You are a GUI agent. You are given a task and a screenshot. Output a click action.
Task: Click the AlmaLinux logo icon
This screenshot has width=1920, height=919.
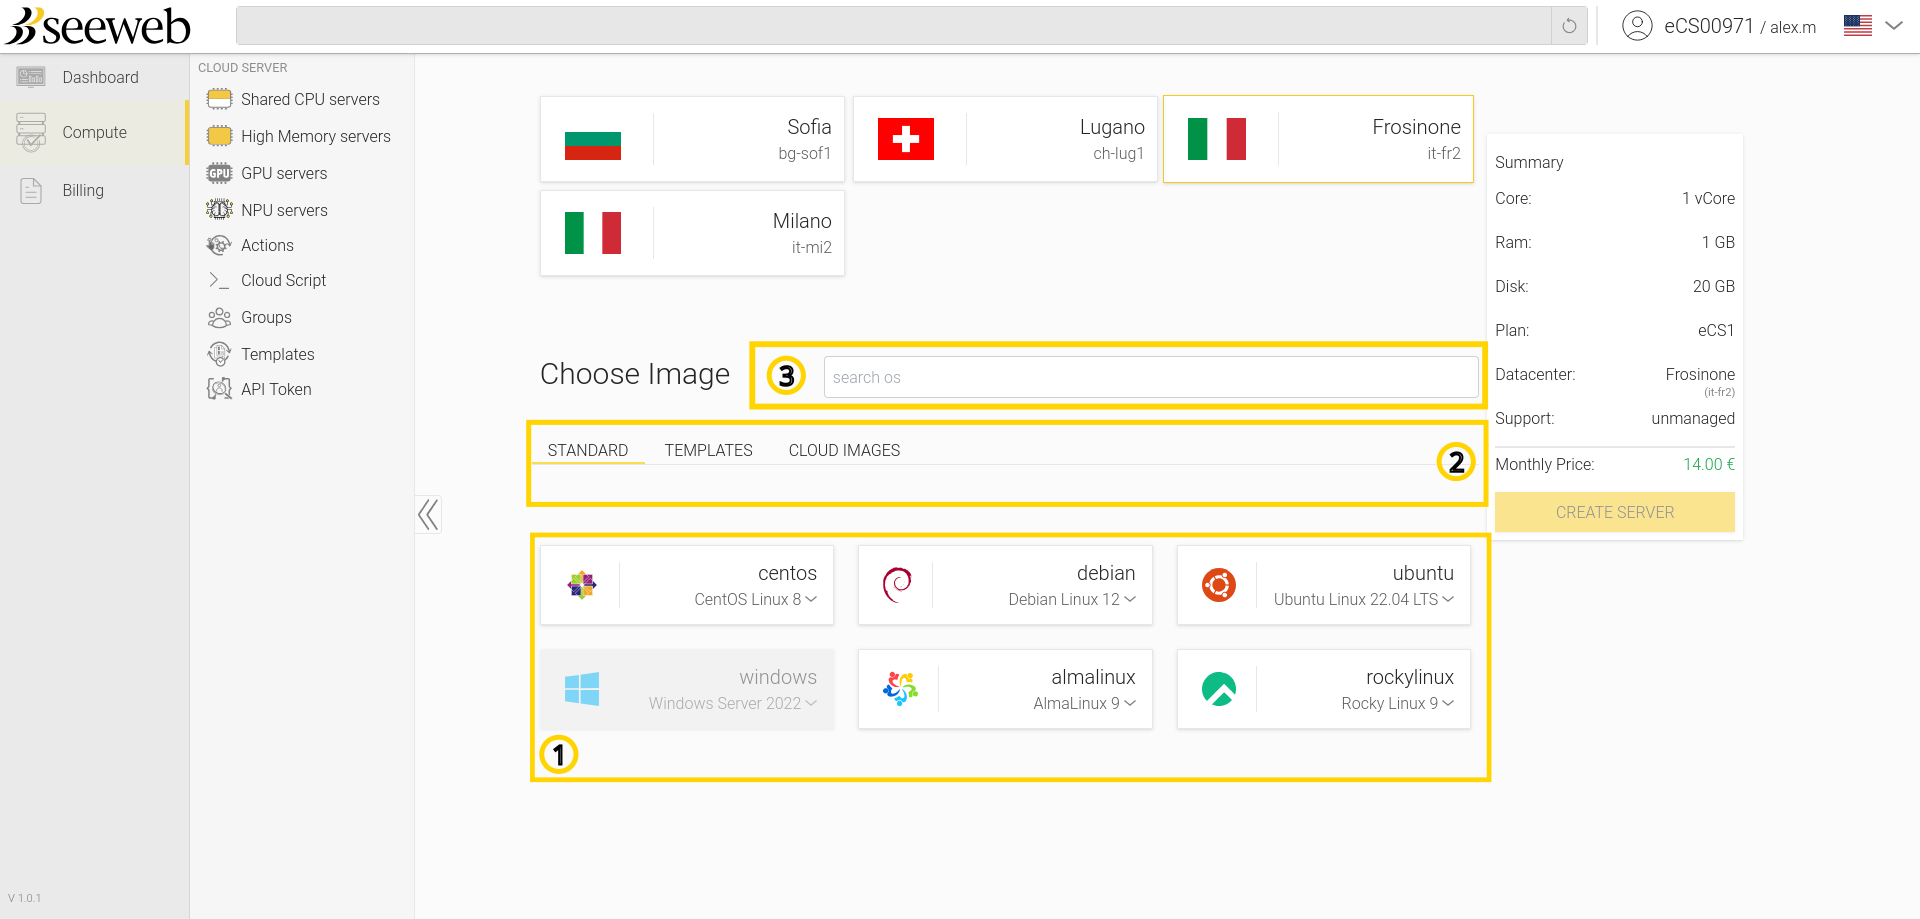(x=900, y=689)
